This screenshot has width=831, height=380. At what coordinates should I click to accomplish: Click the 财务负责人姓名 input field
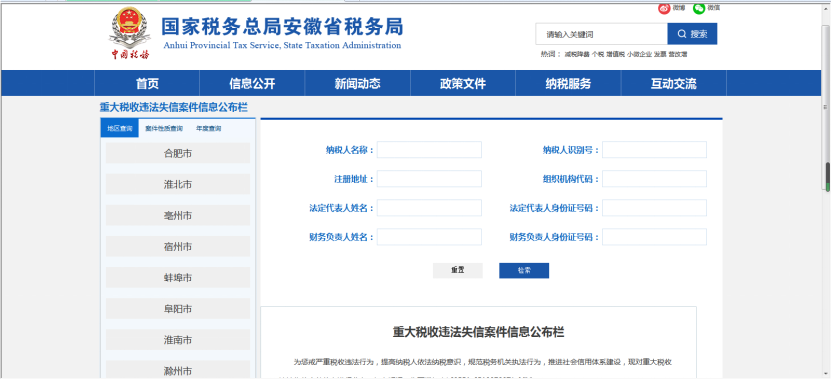(429, 237)
